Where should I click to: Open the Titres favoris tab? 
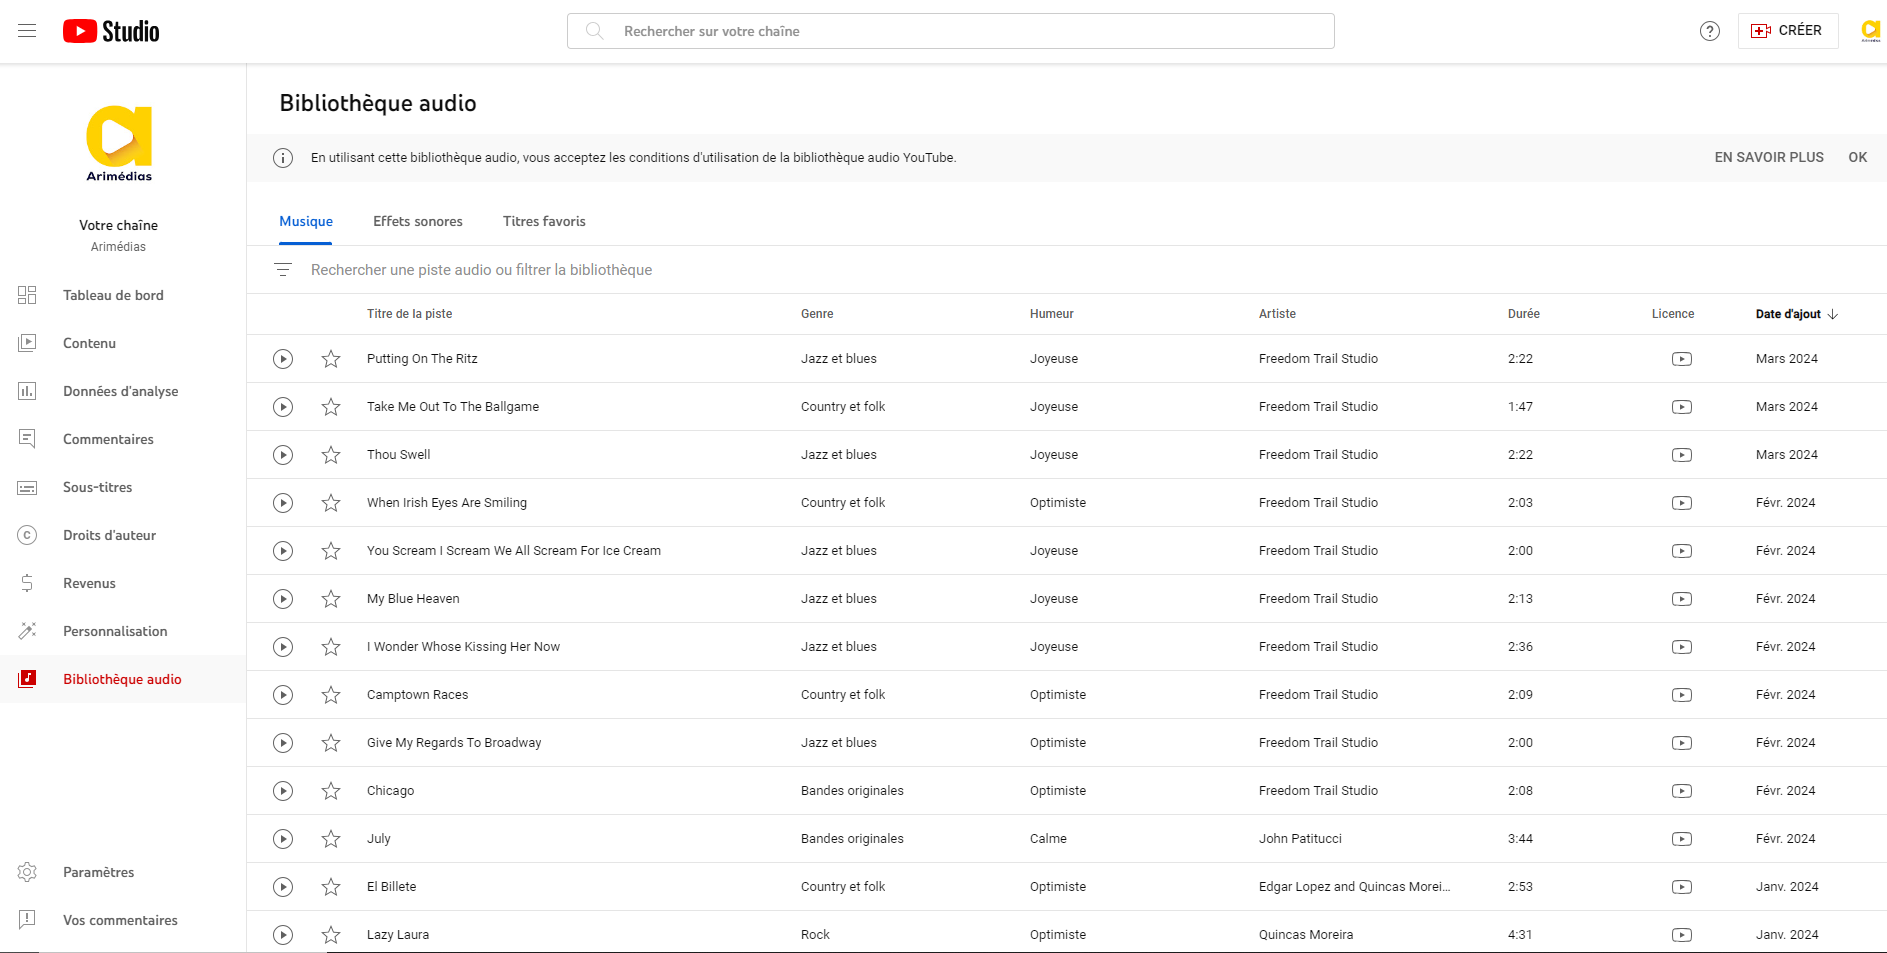point(544,221)
